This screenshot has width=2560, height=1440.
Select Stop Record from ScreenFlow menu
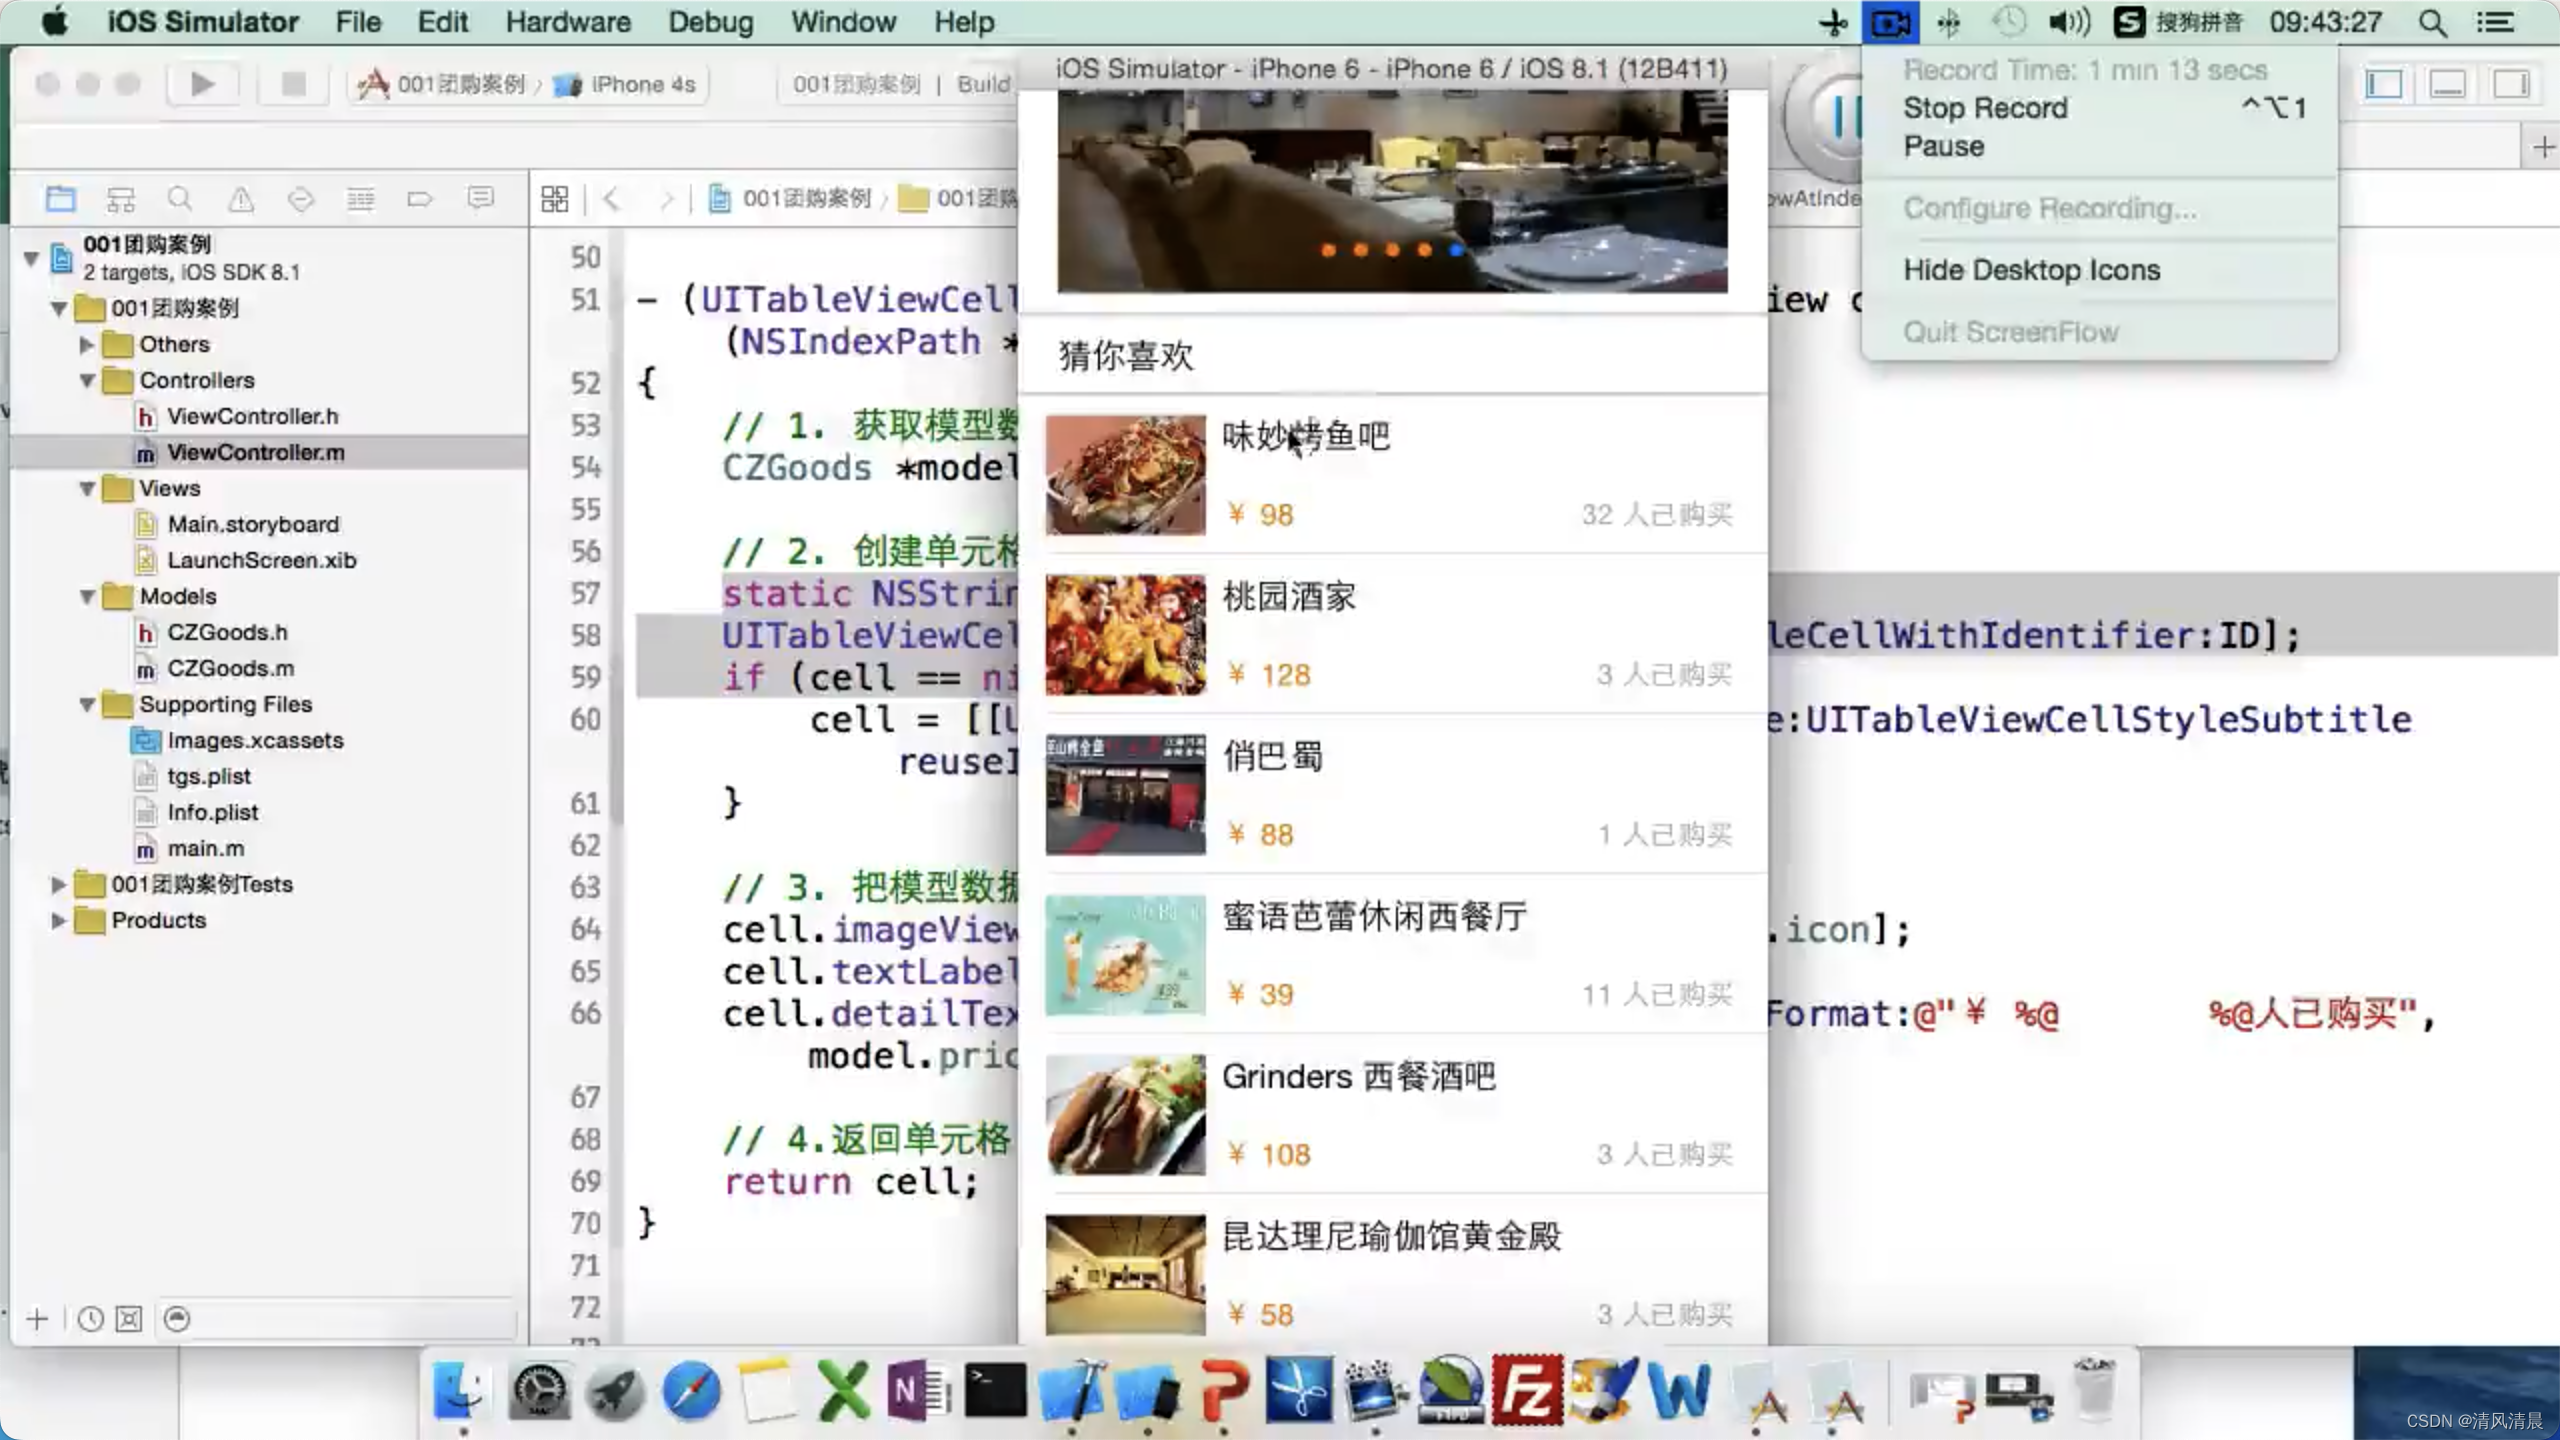pos(1985,109)
